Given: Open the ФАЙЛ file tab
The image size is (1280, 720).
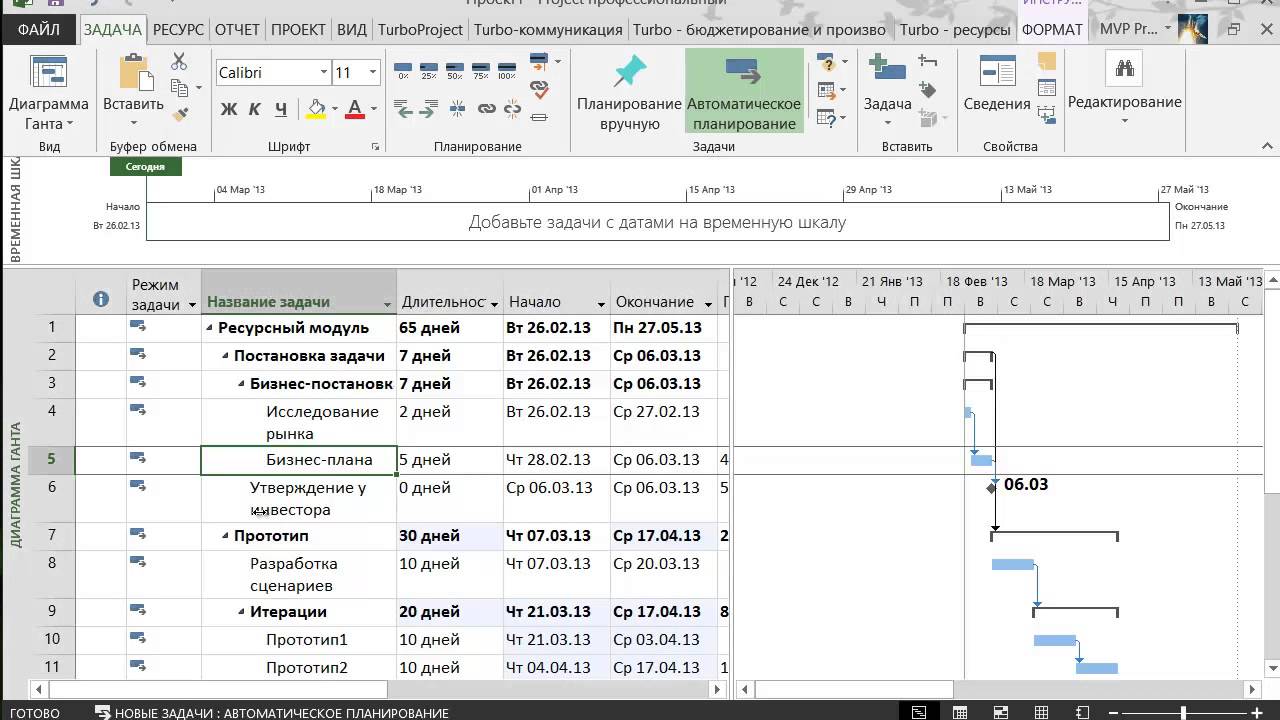Looking at the screenshot, I should [39, 30].
